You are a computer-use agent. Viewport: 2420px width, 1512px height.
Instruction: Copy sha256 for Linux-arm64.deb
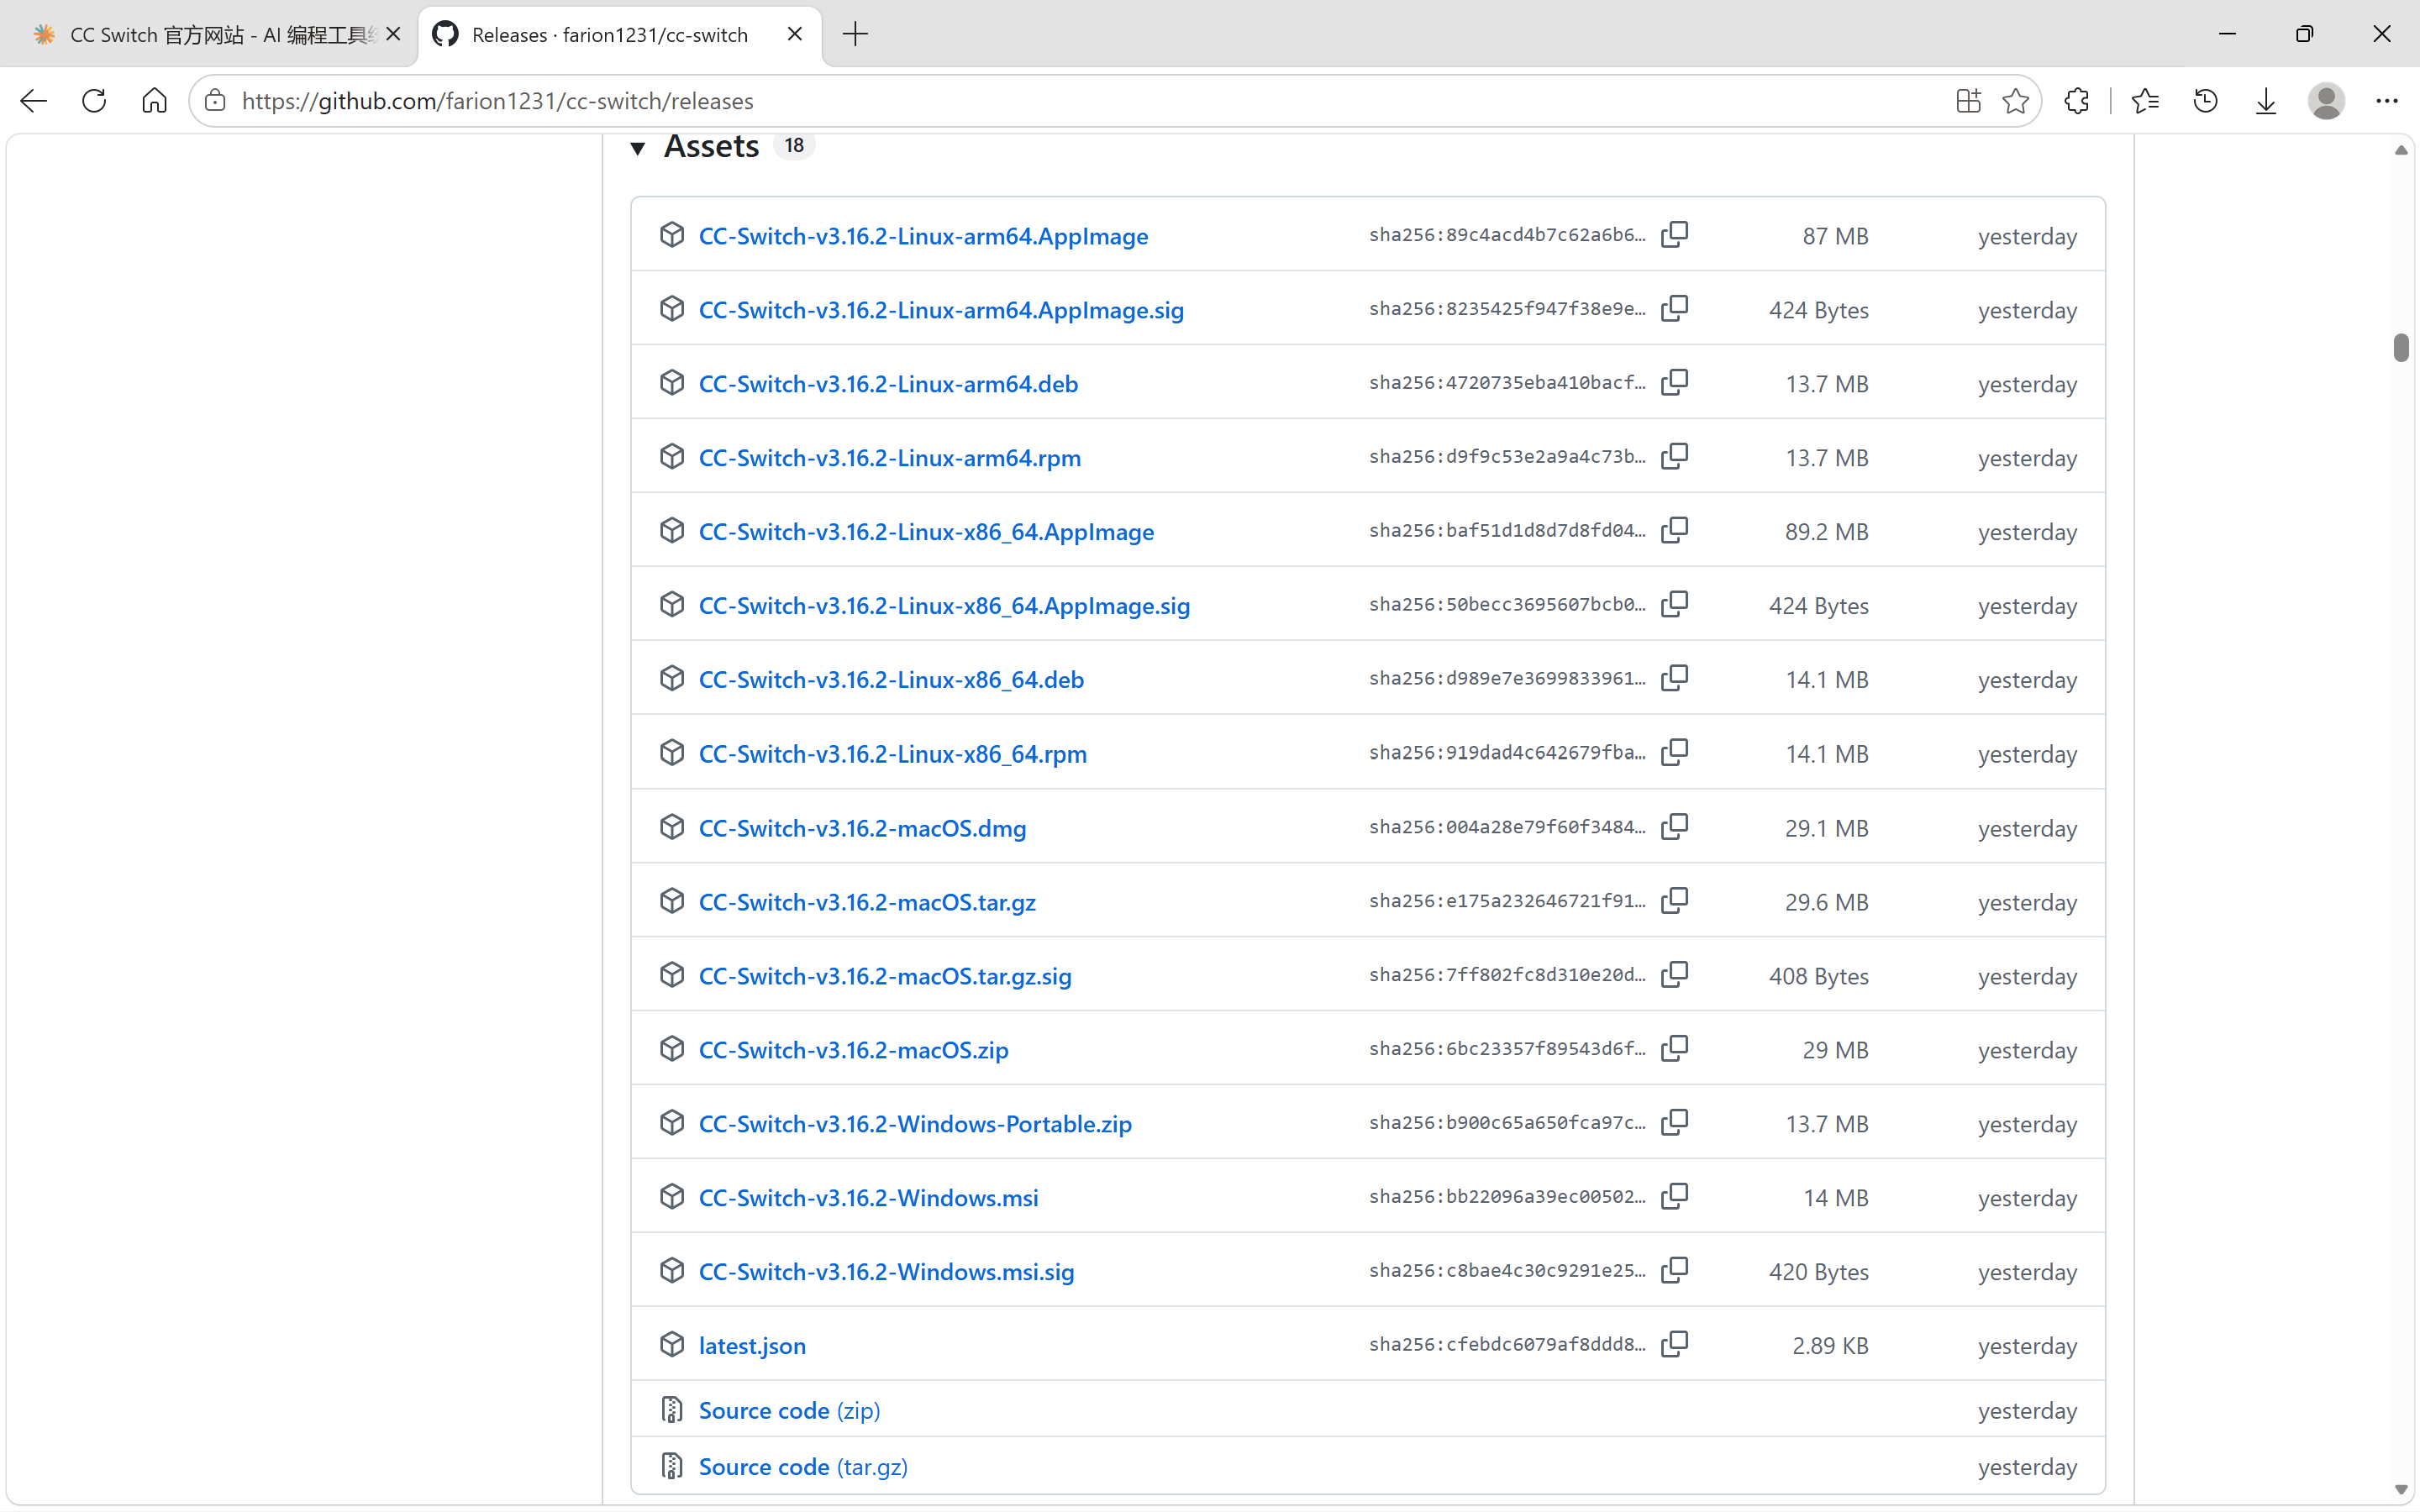coord(1674,383)
